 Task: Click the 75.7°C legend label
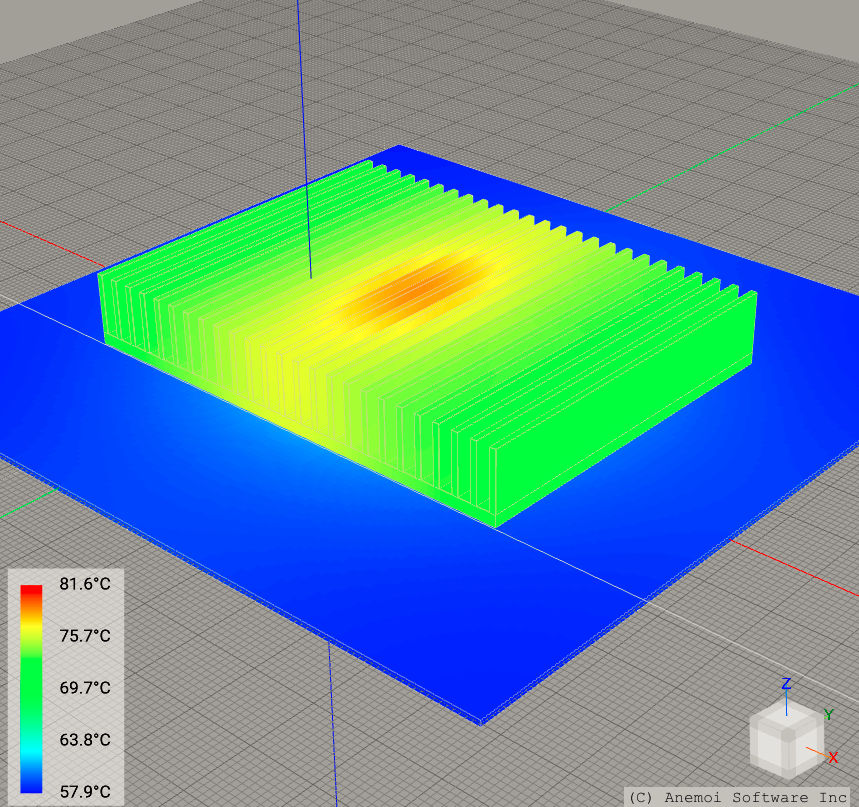point(85,636)
